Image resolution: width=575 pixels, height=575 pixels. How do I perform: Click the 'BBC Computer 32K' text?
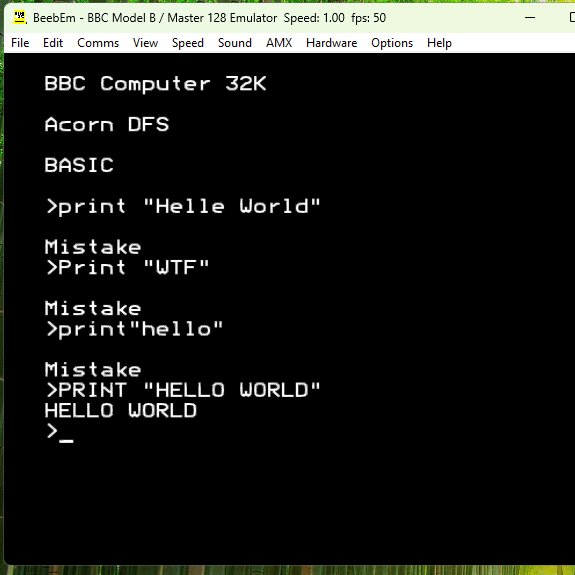point(155,84)
